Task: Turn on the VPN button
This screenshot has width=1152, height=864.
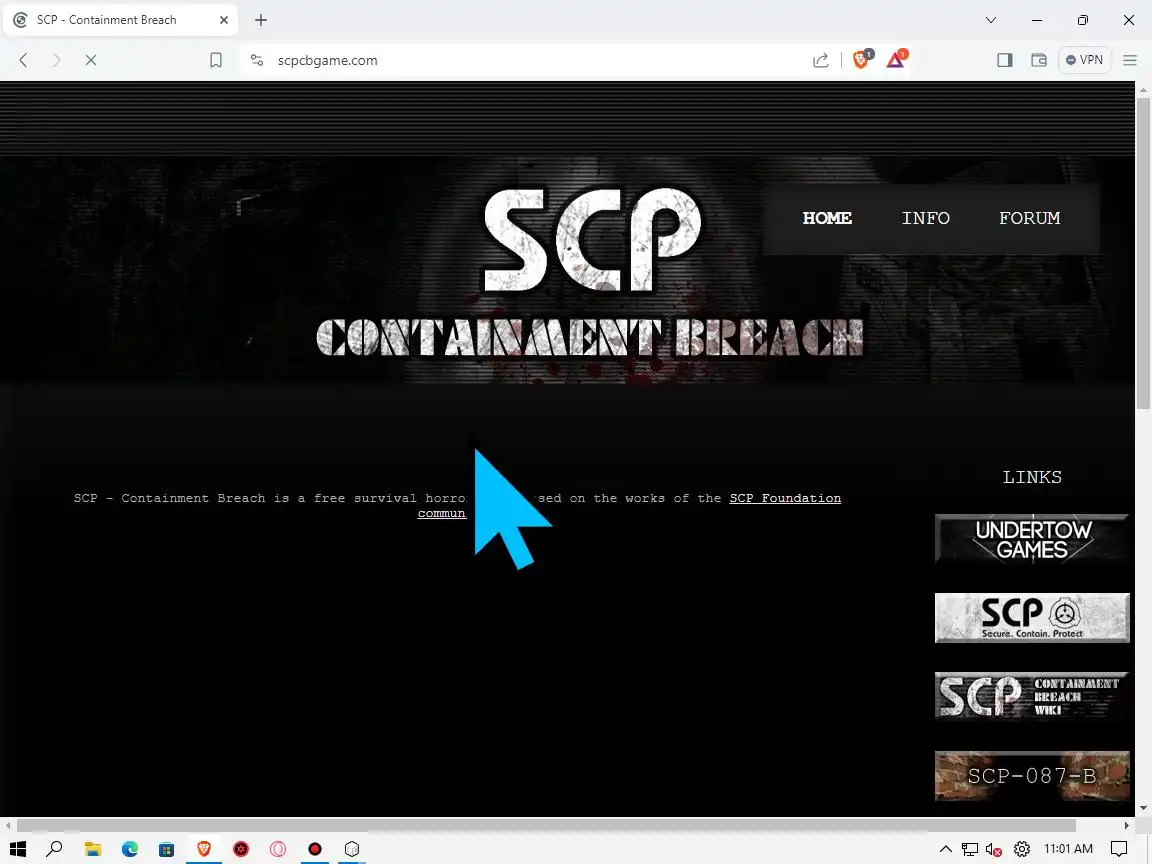Action: (x=1084, y=60)
